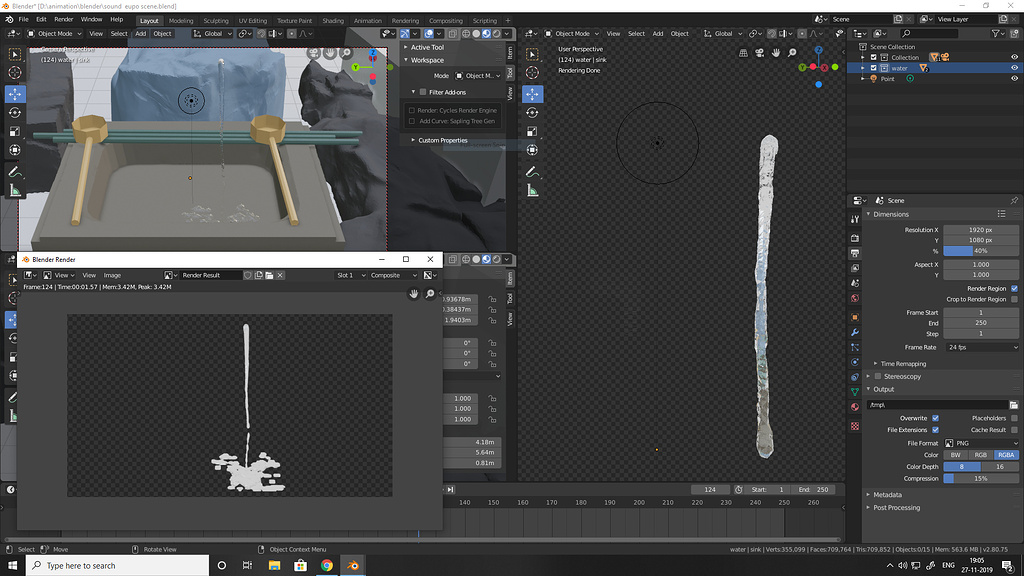Open the File Format PNG dropdown
Image resolution: width=1024 pixels, height=576 pixels.
tap(981, 443)
